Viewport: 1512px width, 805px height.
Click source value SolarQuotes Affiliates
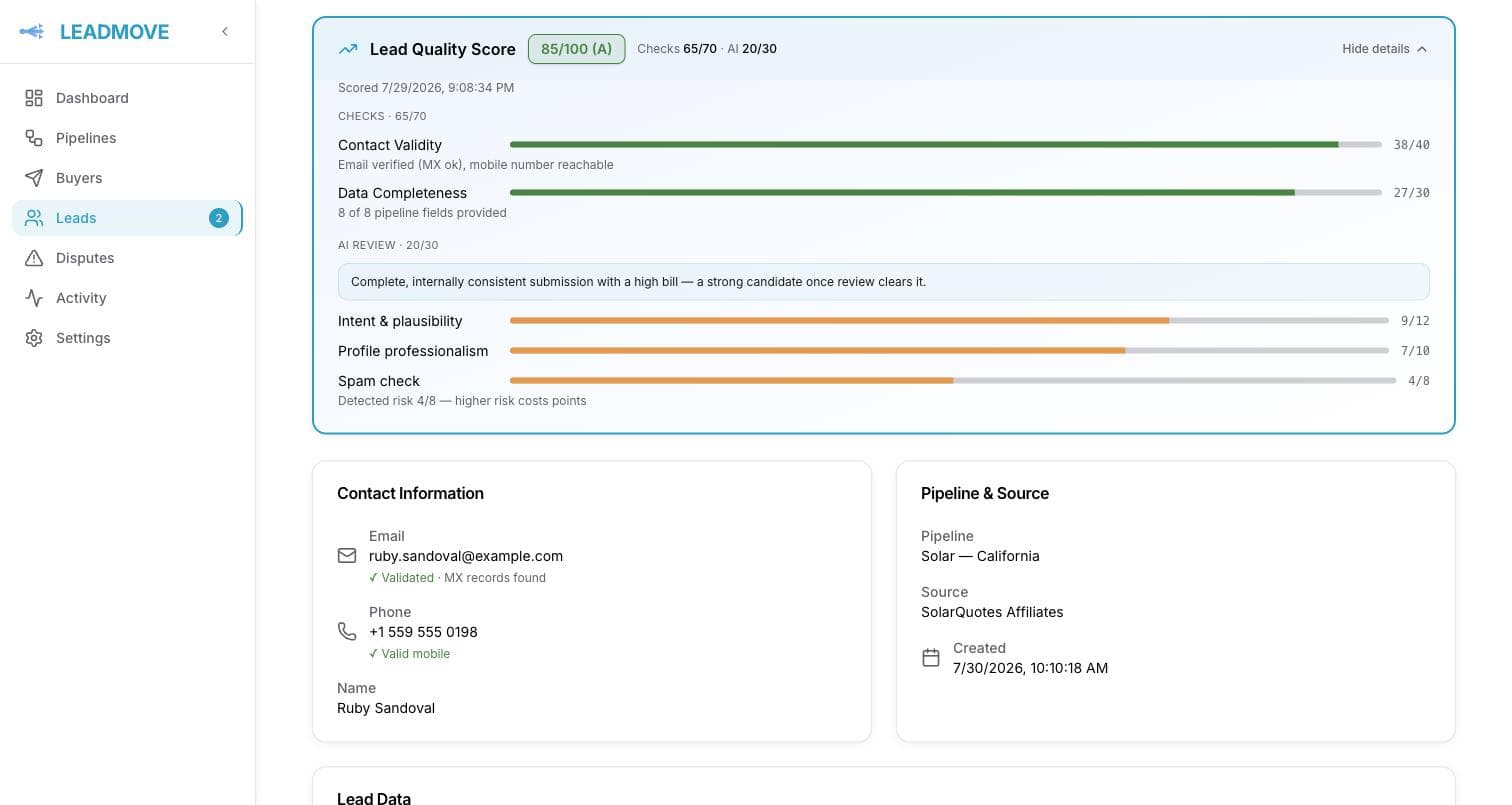992,612
